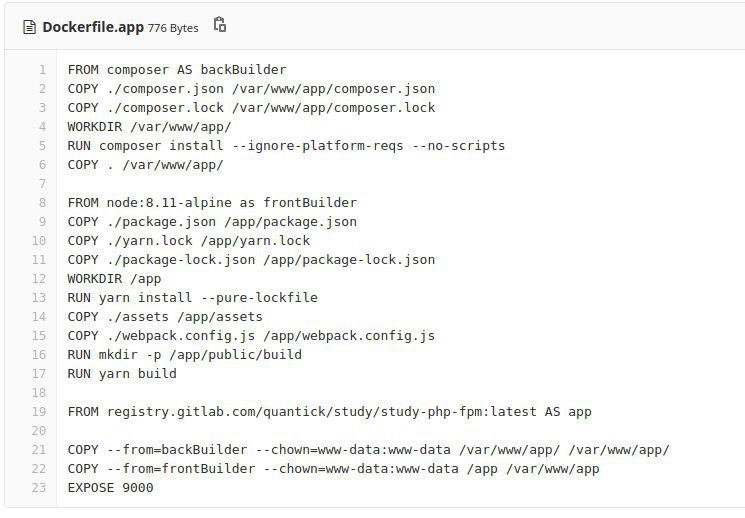Jump to line number 5
Image resolution: width=745 pixels, height=518 pixels.
[x=43, y=146]
